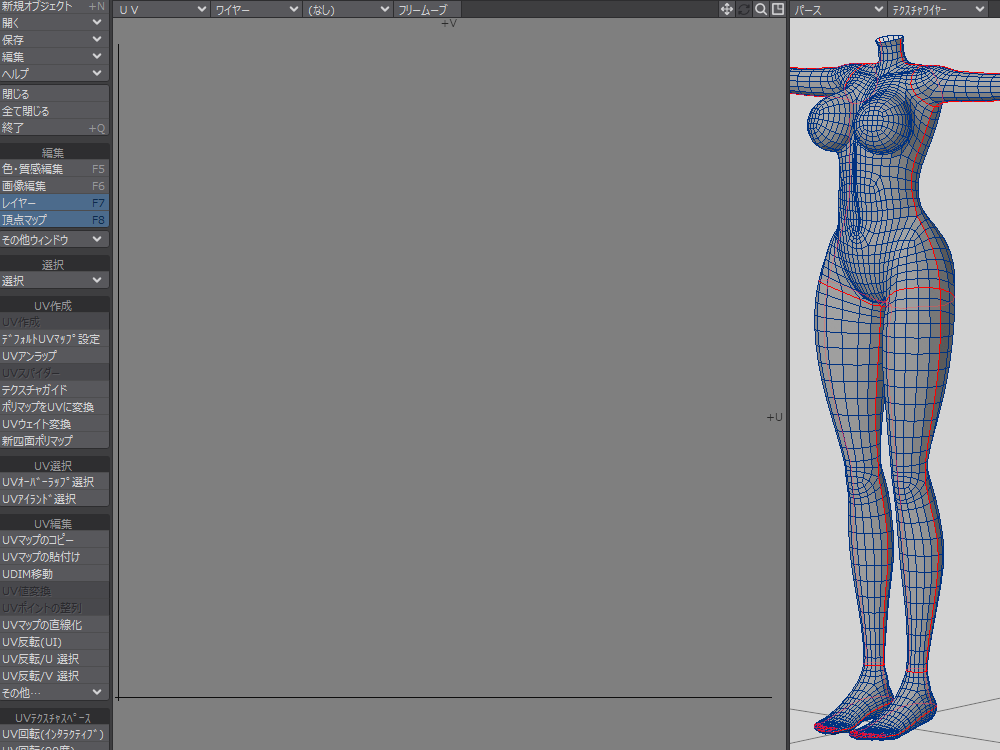
Task: Click the UVアンラップ button
Action: (x=54, y=356)
